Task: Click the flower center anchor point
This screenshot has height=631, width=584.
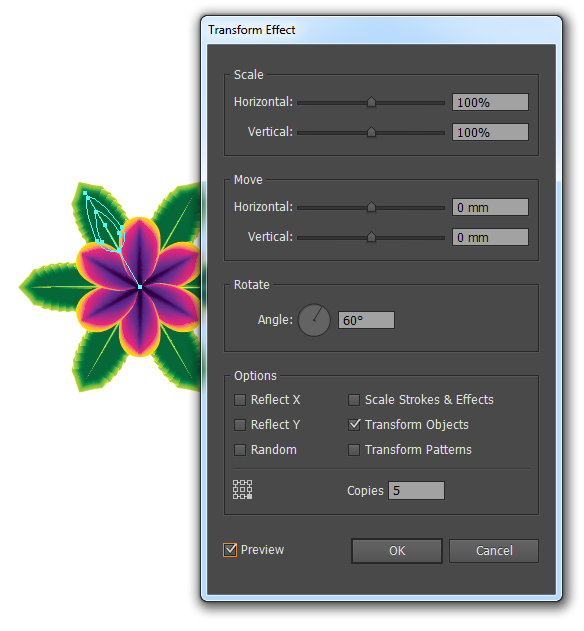Action: point(140,287)
